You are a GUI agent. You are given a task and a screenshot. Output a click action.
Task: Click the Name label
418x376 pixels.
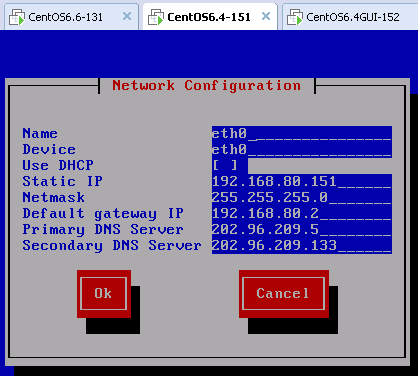click(40, 134)
